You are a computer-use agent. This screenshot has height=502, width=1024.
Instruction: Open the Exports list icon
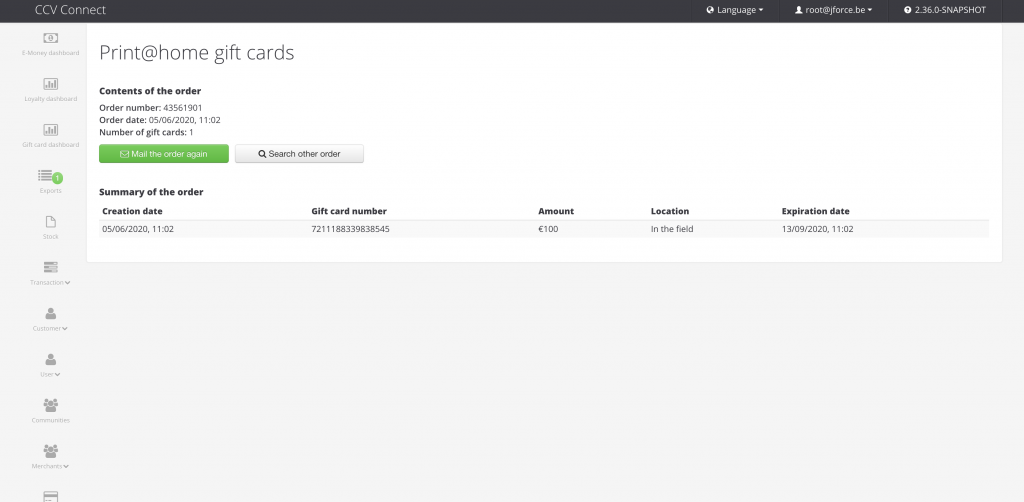click(45, 175)
